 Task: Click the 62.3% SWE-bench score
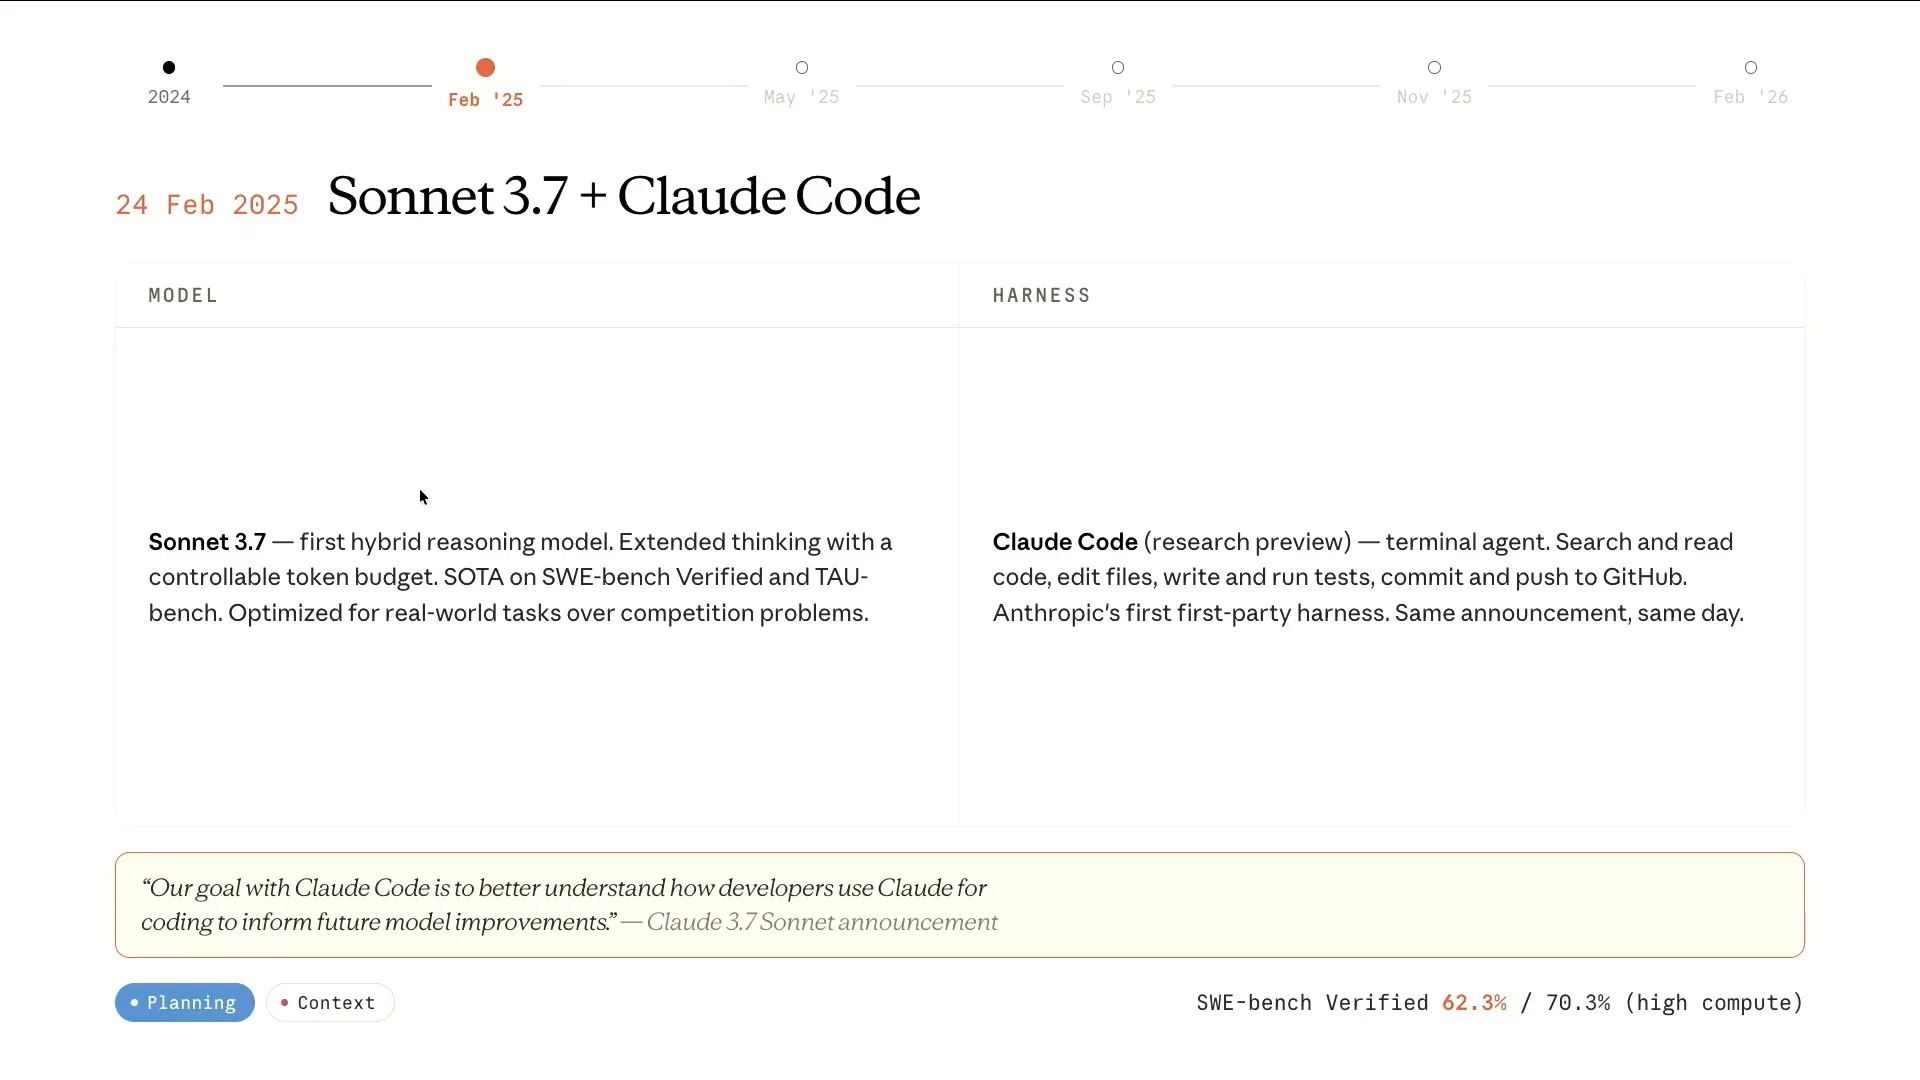pos(1474,1003)
